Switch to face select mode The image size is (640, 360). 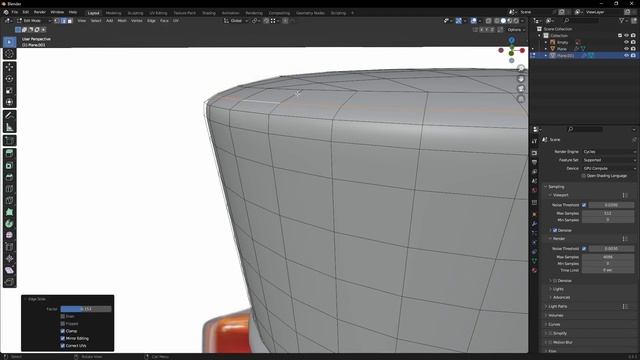point(70,20)
